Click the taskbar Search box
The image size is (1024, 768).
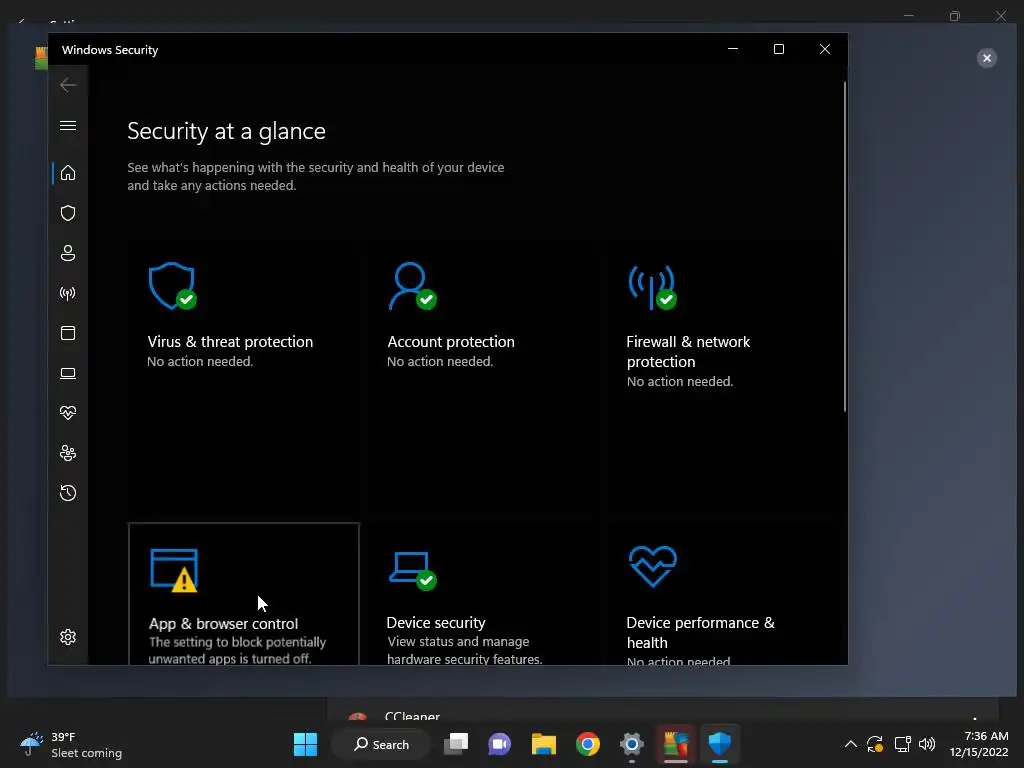381,744
